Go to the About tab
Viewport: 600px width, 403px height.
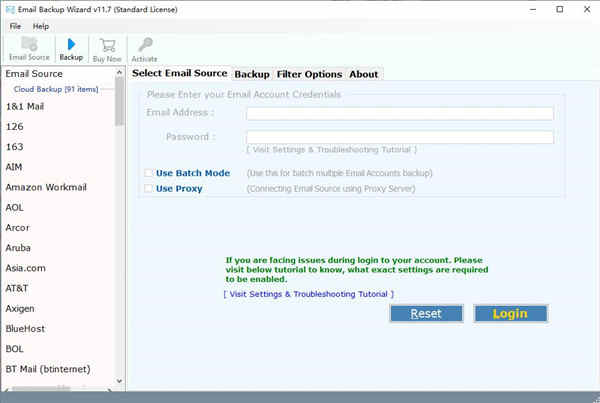click(x=364, y=74)
